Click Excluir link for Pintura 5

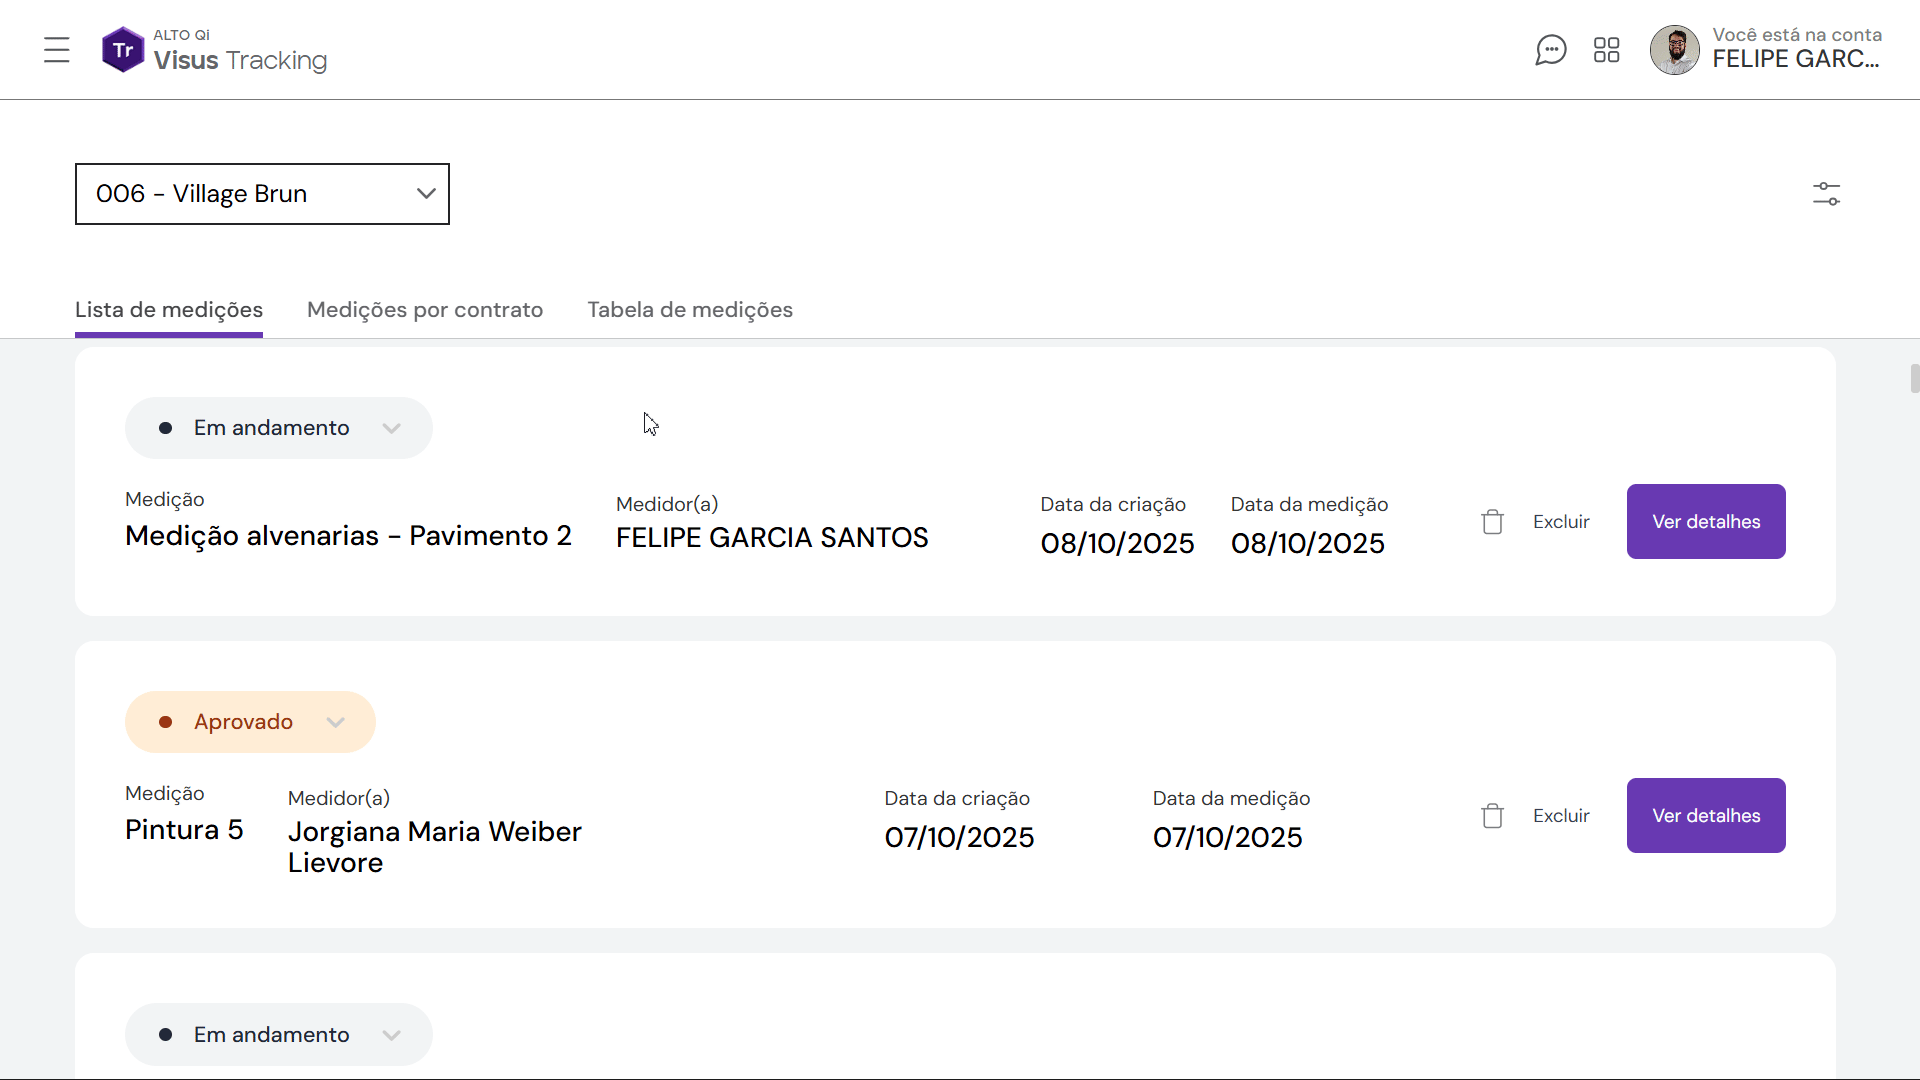(1561, 816)
